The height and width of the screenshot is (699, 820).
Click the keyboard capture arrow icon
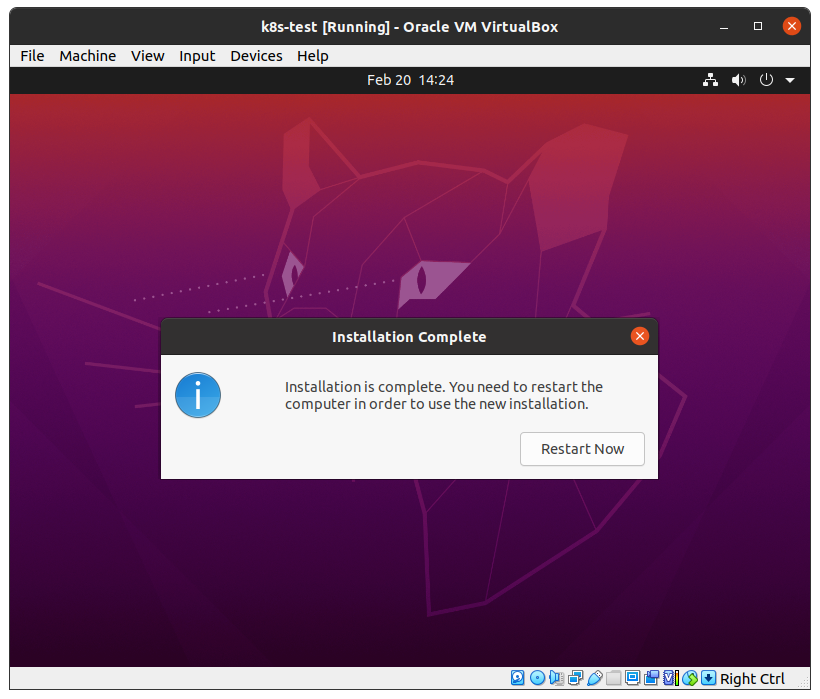tap(708, 678)
